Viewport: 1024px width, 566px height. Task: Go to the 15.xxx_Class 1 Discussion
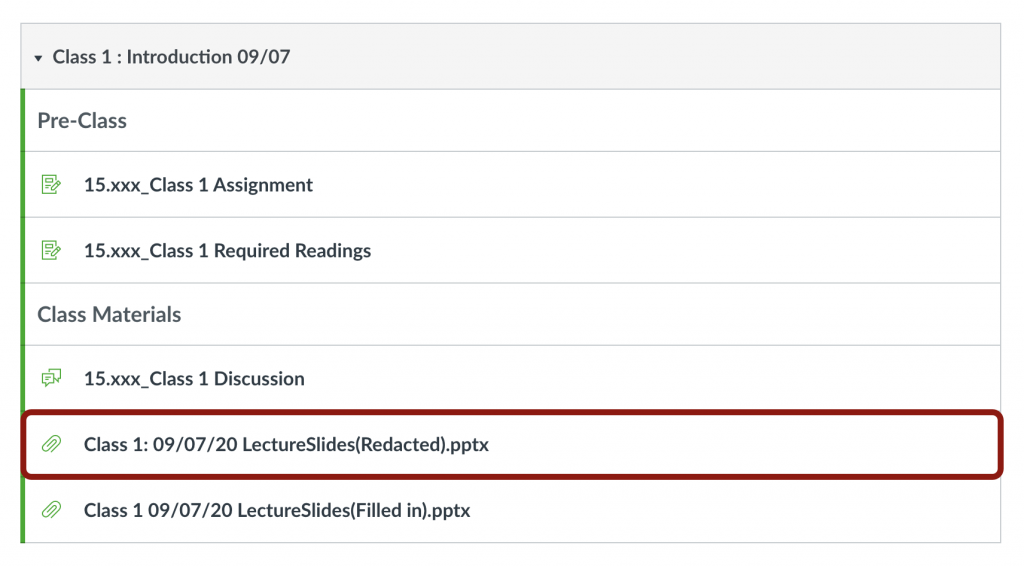[x=194, y=378]
